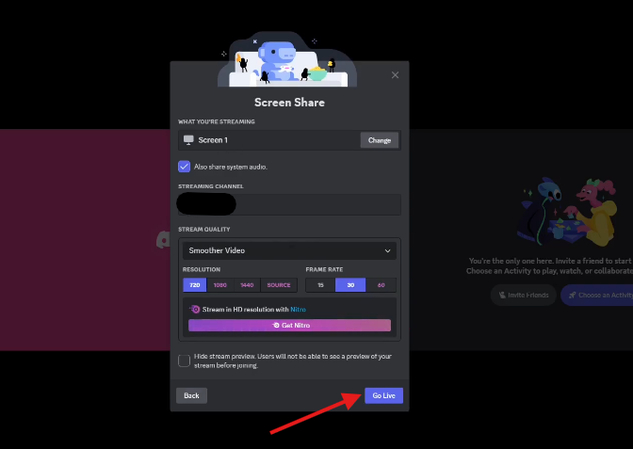
Task: Click the Screen Share dialog title
Action: click(289, 103)
